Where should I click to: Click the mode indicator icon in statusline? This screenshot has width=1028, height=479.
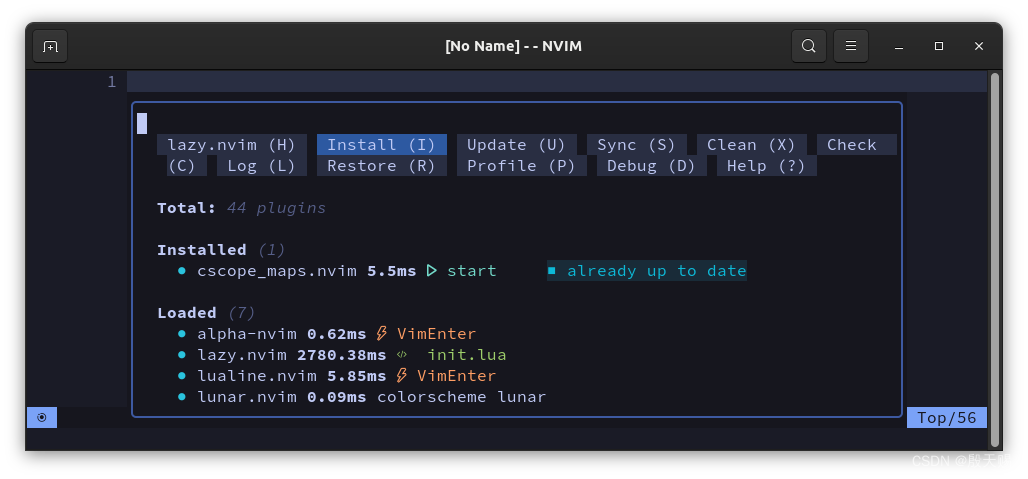pos(42,417)
